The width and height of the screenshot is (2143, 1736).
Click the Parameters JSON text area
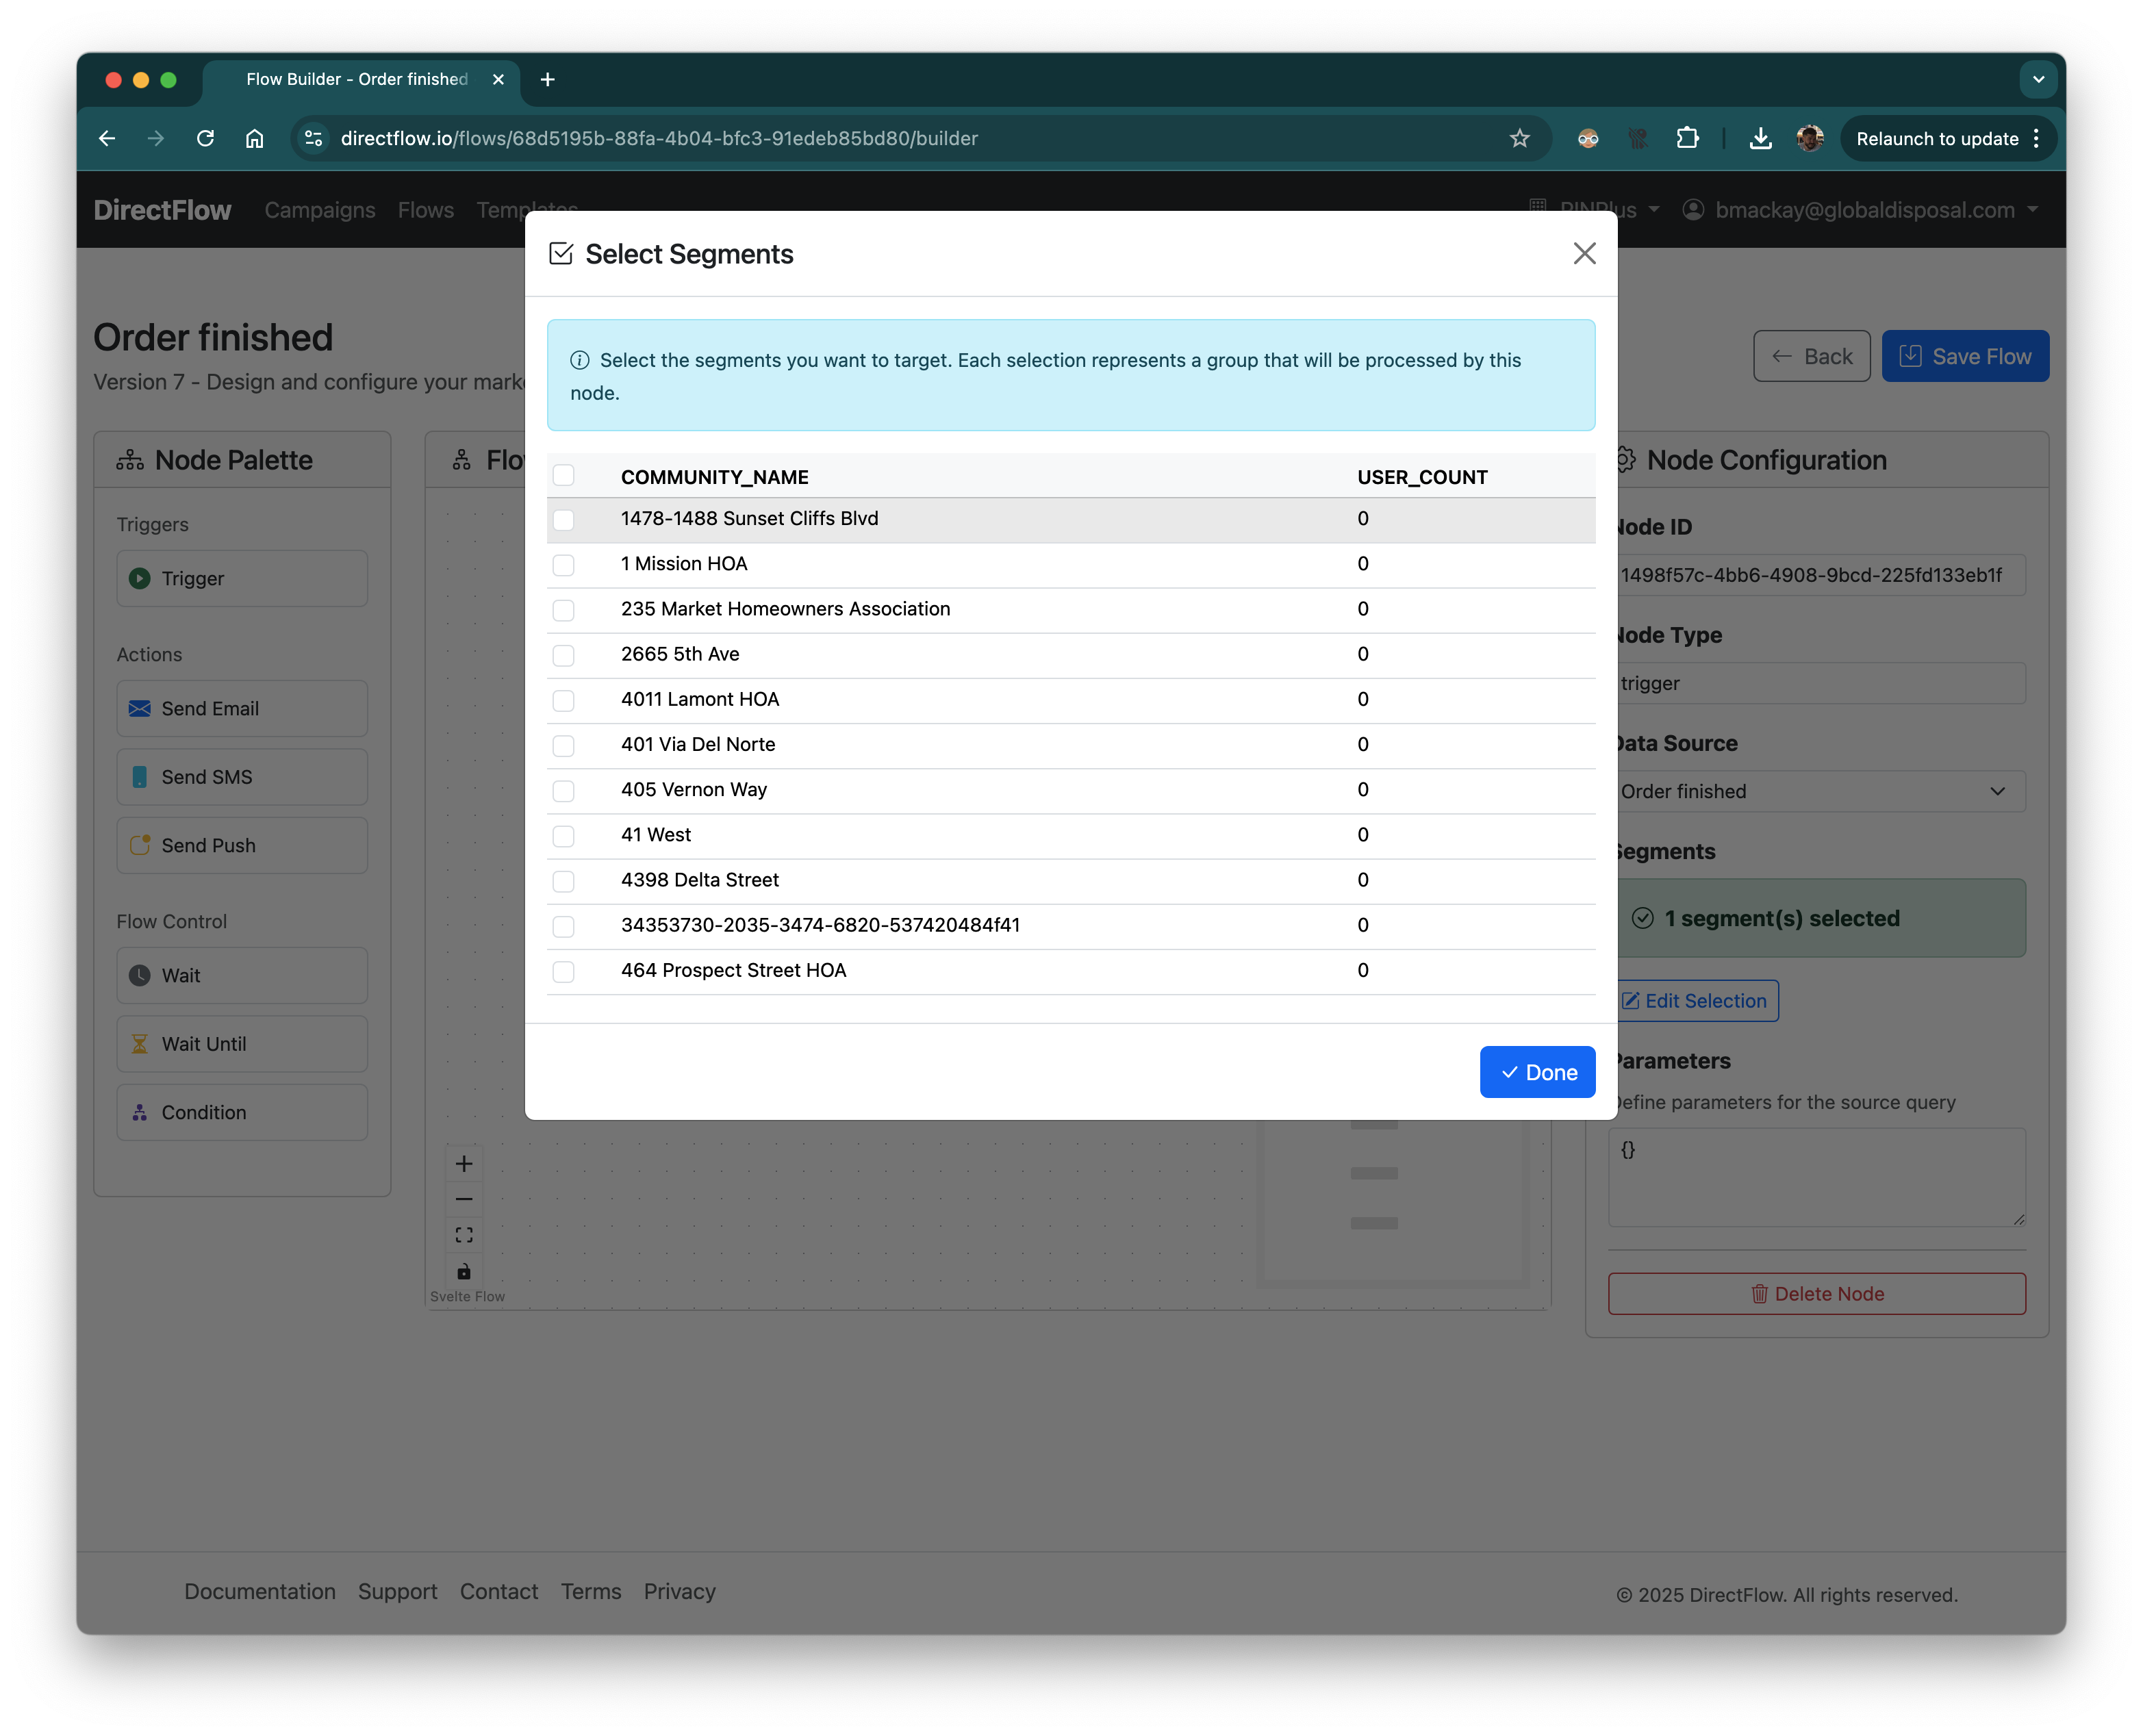[x=1816, y=1176]
